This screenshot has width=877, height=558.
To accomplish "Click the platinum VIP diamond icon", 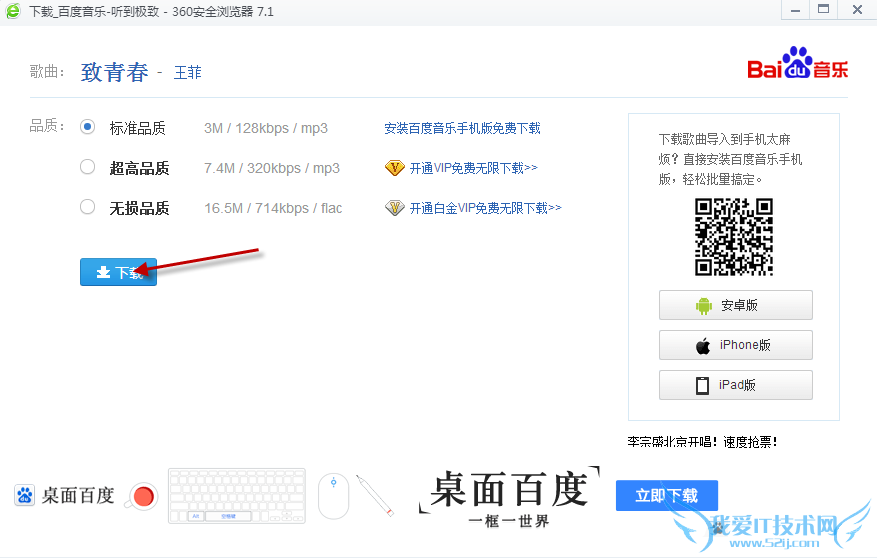I will pyautogui.click(x=394, y=208).
